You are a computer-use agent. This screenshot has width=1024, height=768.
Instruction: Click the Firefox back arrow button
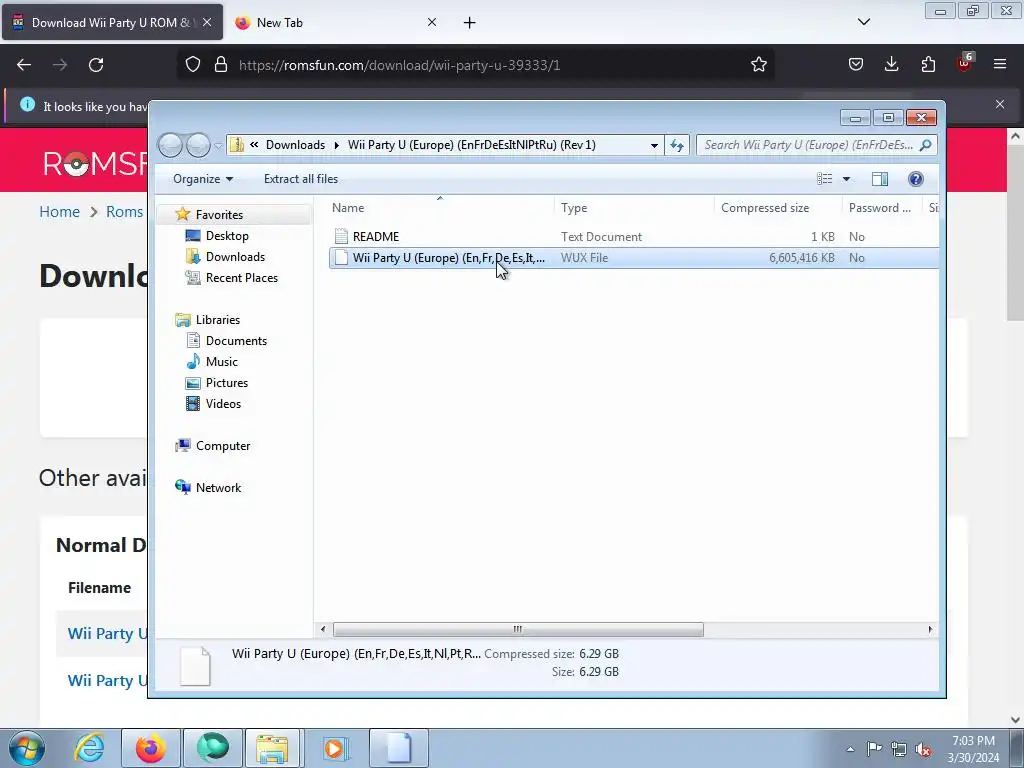coord(24,65)
